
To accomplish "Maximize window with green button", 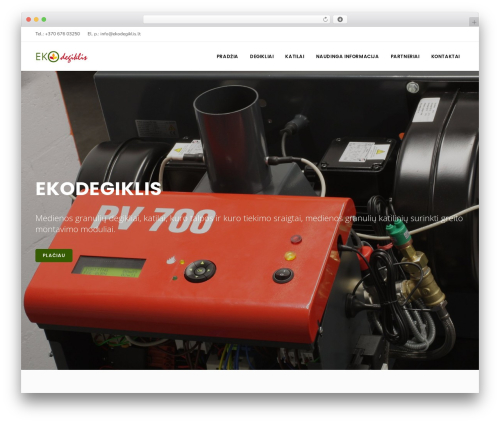I will point(44,19).
